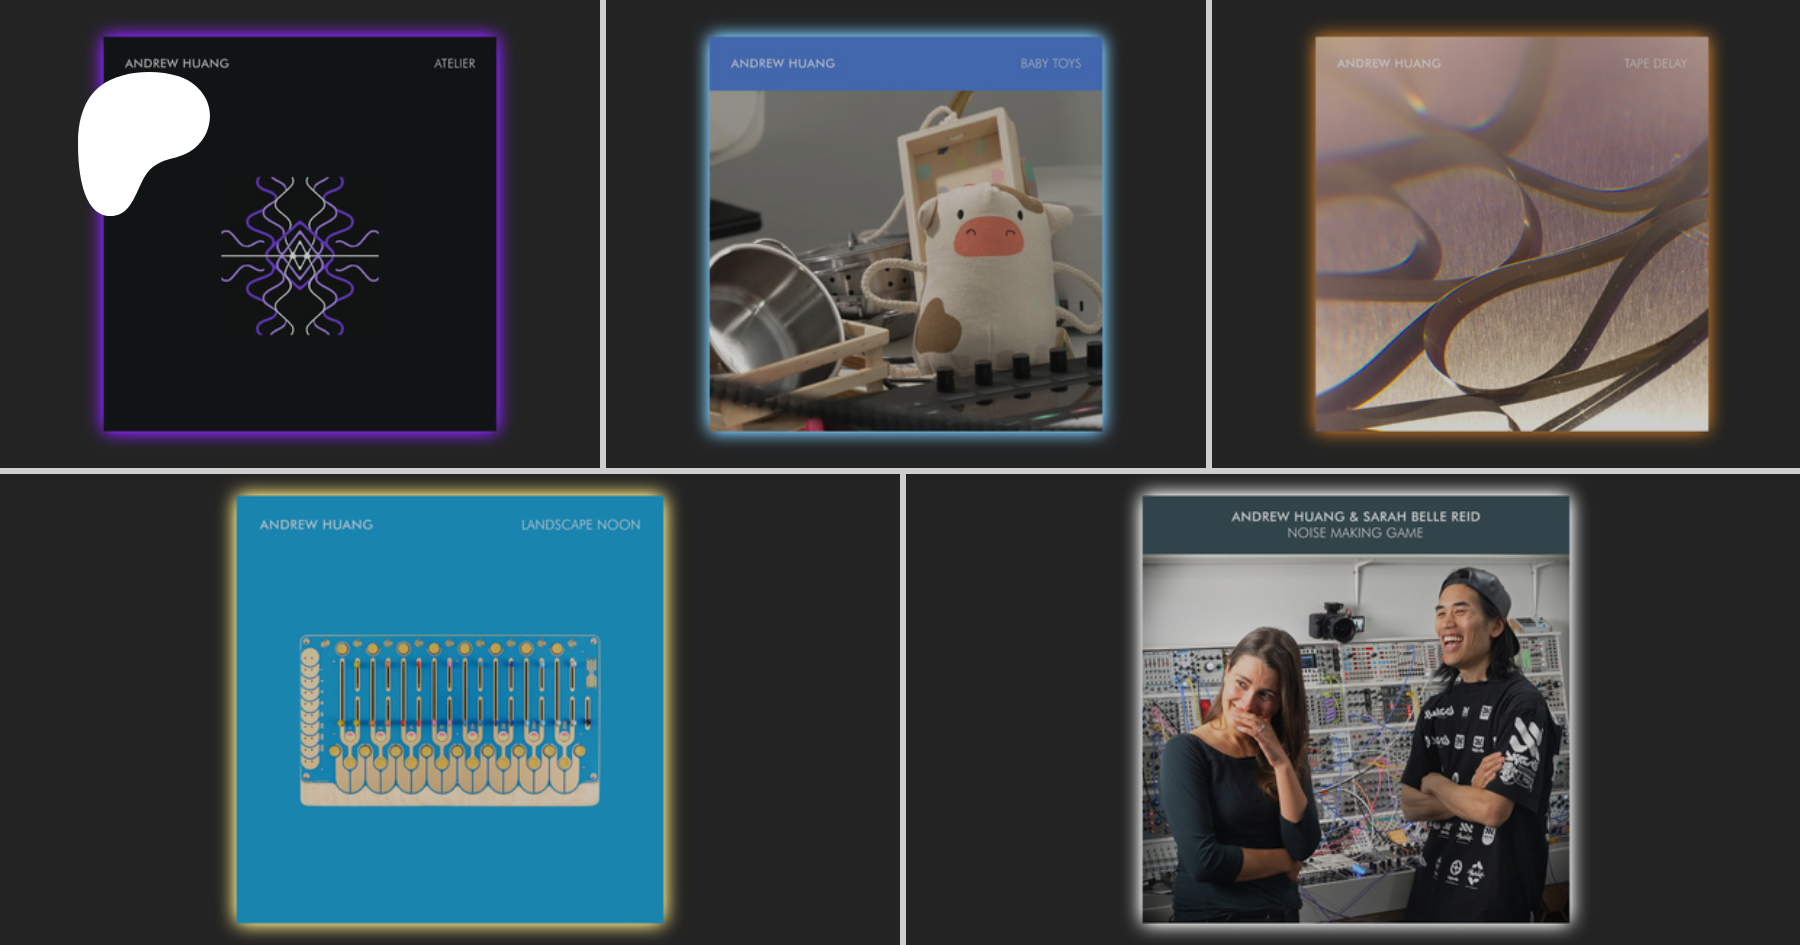
Task: Open the Tape Delay album cover
Action: (1511, 260)
